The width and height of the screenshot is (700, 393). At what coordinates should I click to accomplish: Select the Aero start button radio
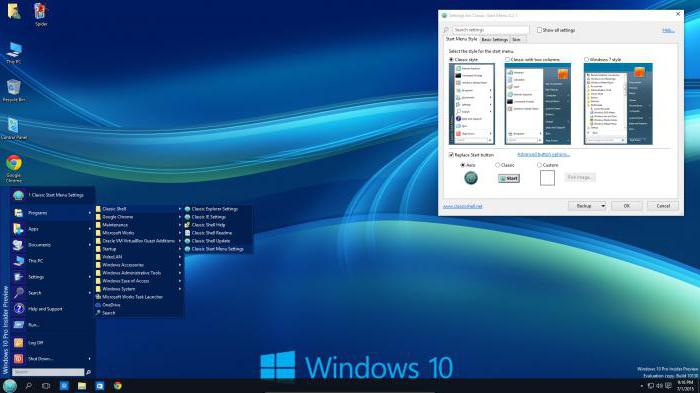pyautogui.click(x=463, y=165)
